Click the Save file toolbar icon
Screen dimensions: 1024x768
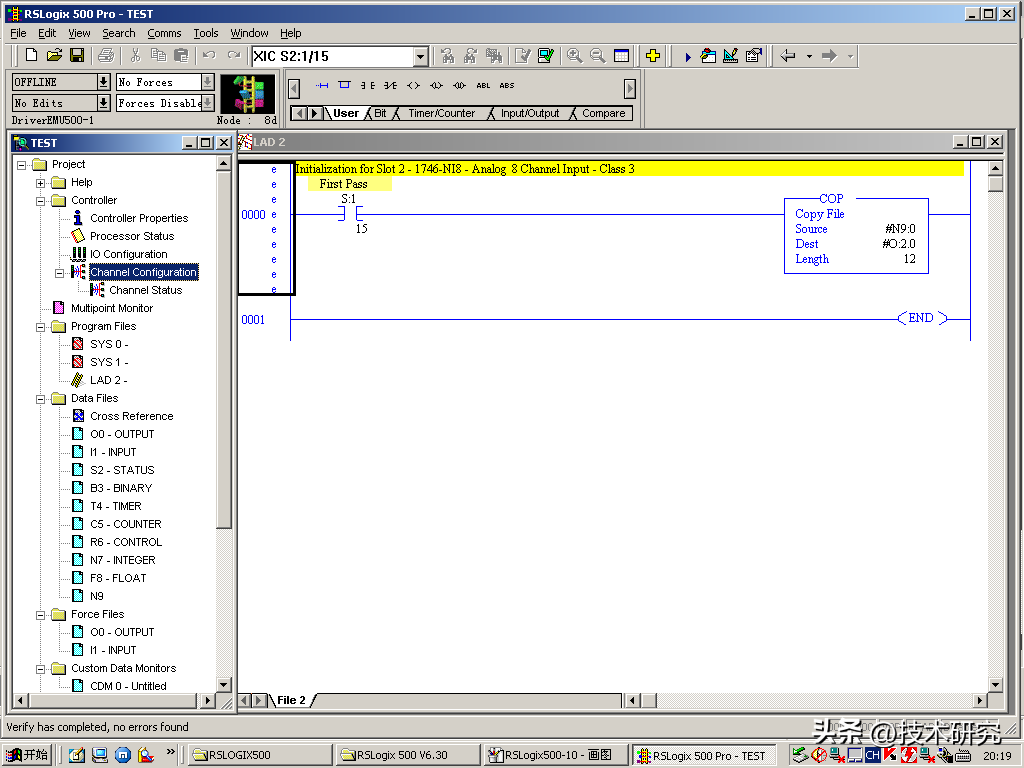click(77, 56)
